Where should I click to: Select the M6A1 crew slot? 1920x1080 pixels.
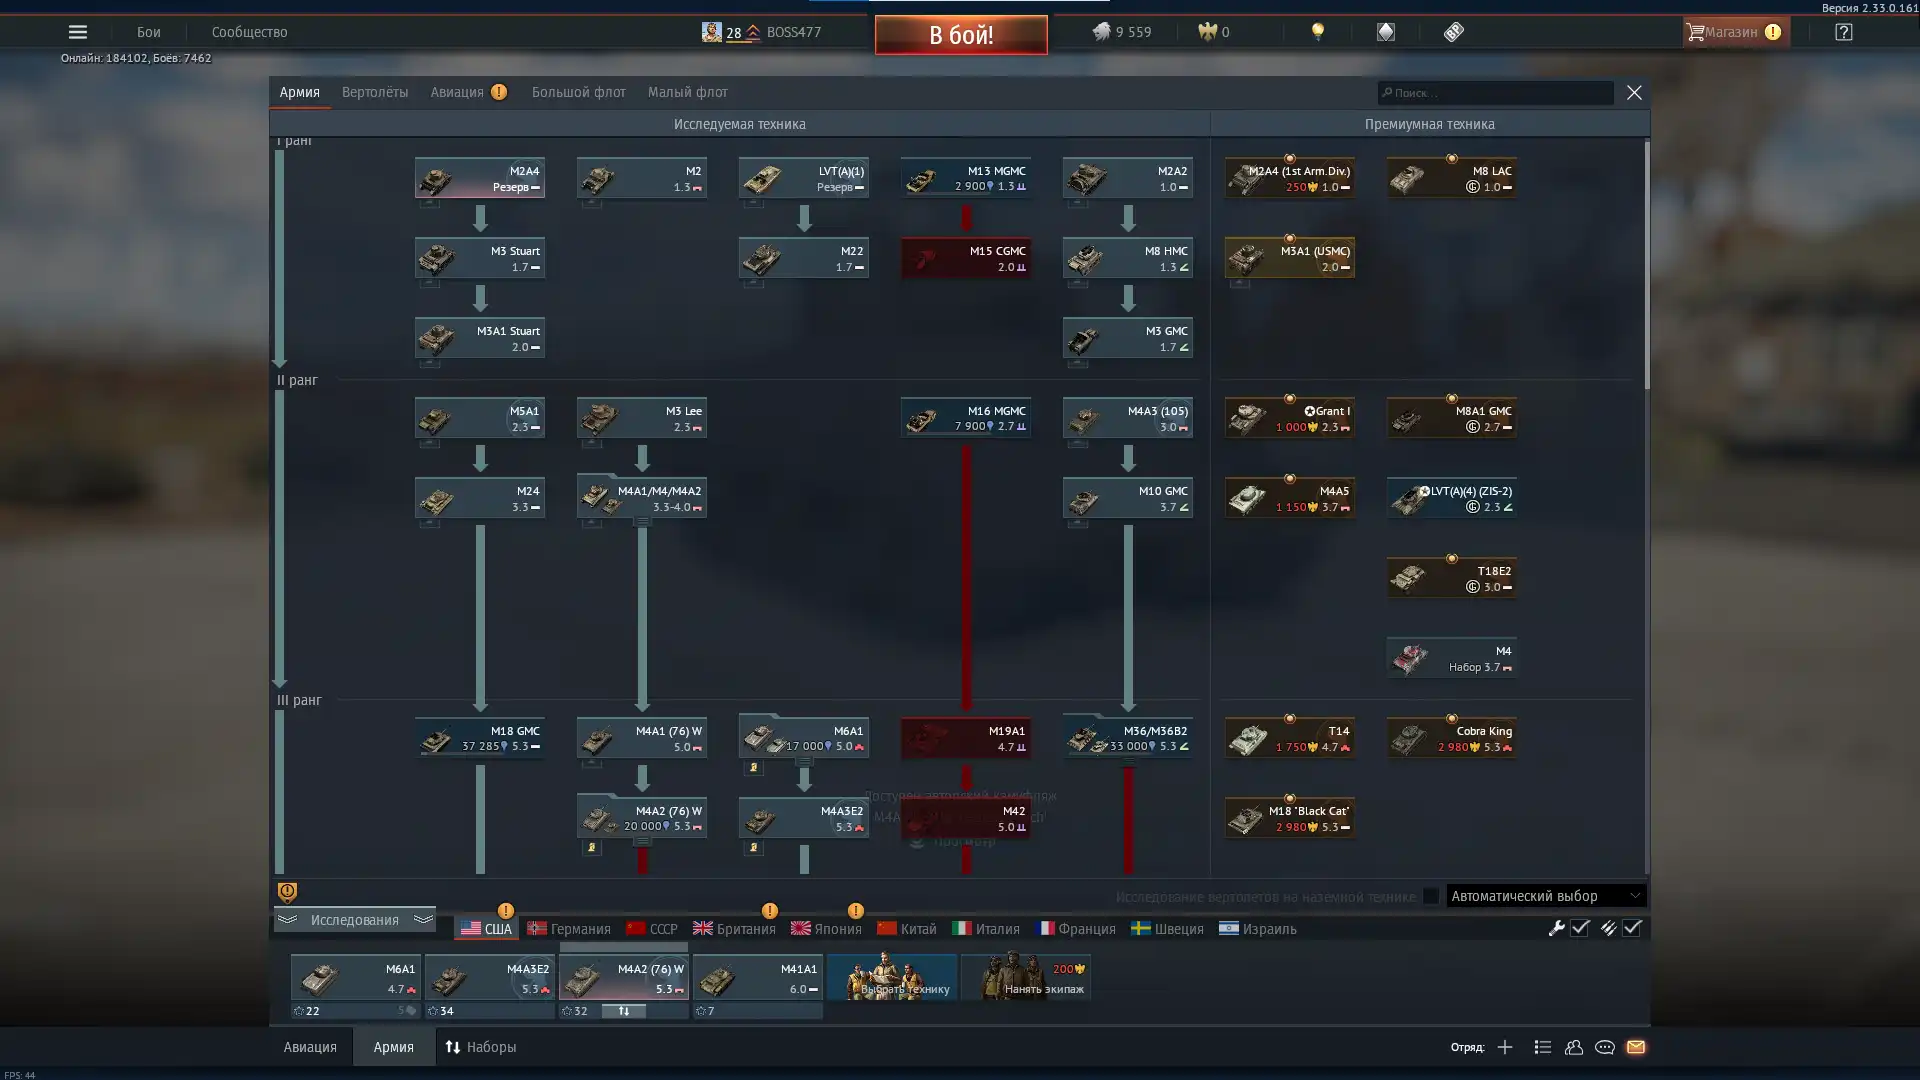pyautogui.click(x=355, y=978)
